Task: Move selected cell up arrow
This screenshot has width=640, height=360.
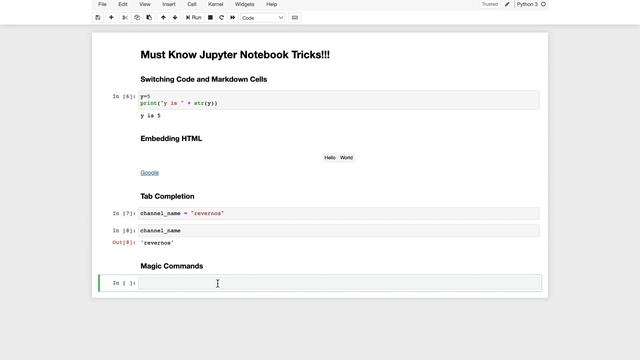Action: click(163, 18)
